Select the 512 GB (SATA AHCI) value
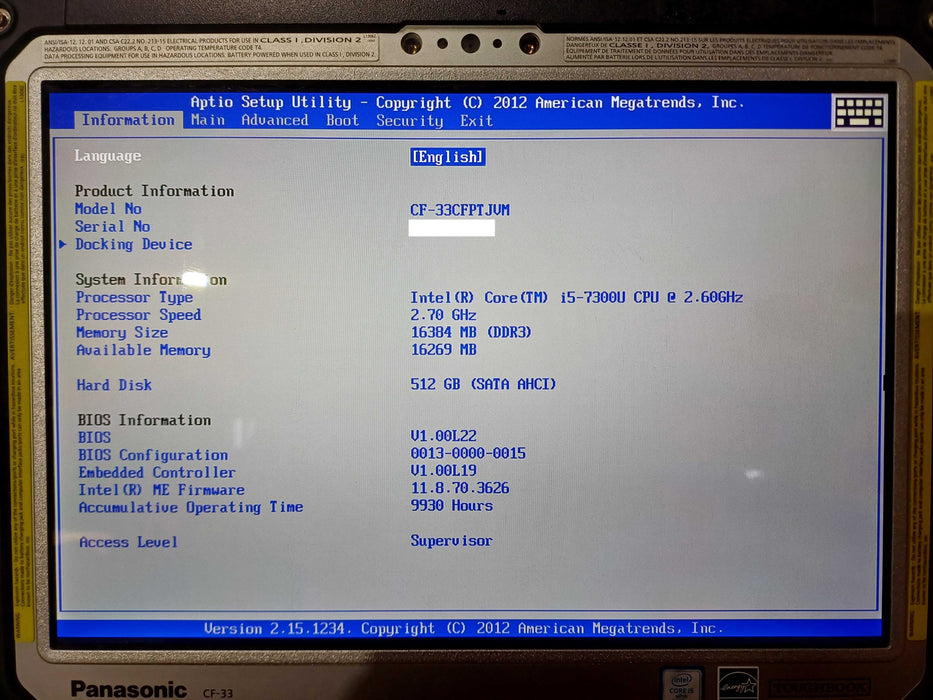The image size is (933, 700). 483,385
